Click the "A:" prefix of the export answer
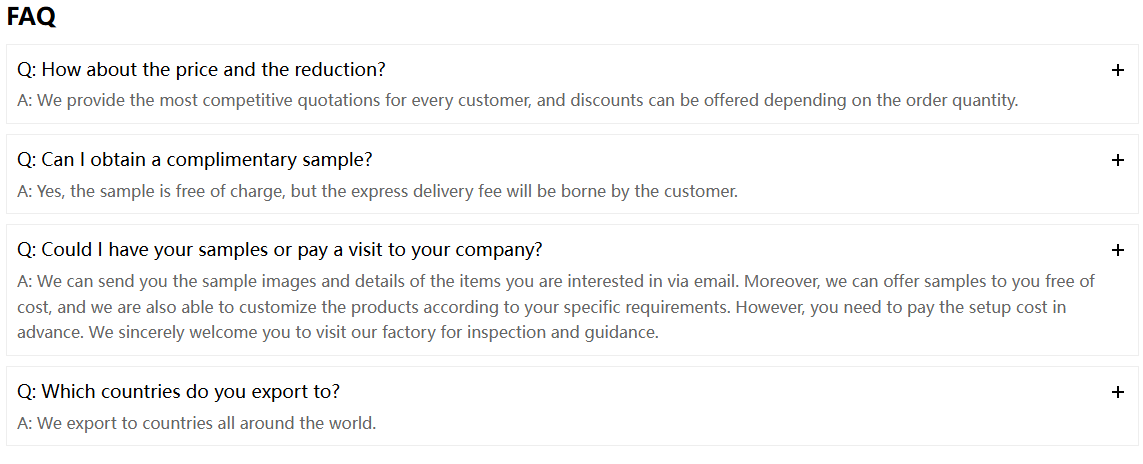The height and width of the screenshot is (464, 1143). click(25, 423)
